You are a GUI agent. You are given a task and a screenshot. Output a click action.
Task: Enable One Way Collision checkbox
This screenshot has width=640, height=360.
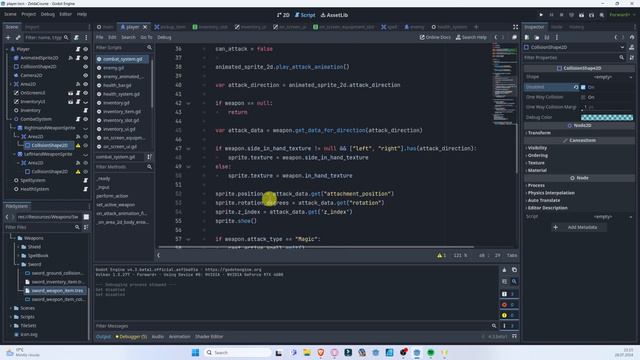pos(583,97)
